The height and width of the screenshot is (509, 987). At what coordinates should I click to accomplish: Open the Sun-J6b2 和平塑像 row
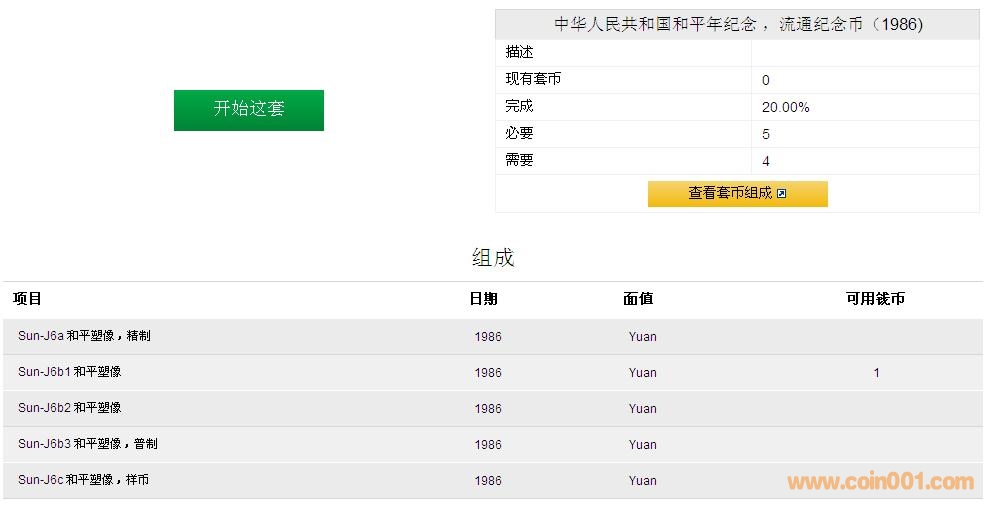(69, 408)
